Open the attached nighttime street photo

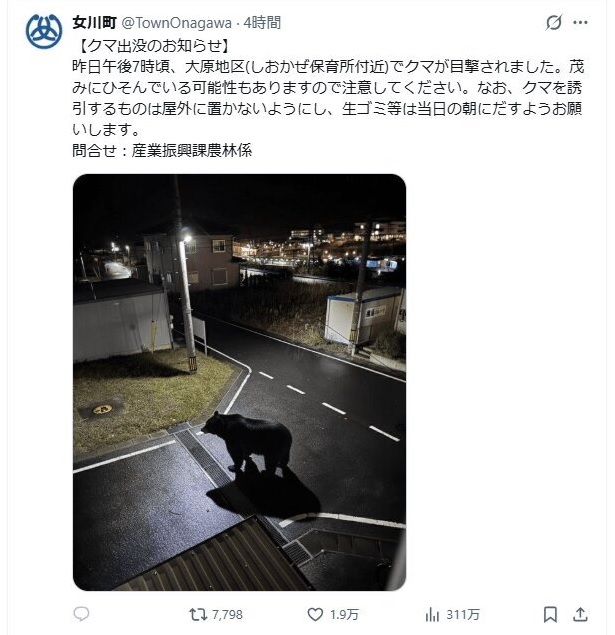tap(239, 382)
